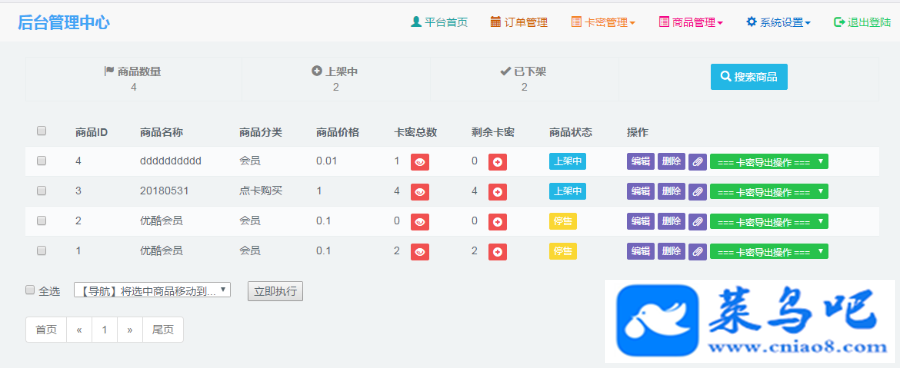Select checkbox for product ID 4
This screenshot has height=368, width=900.
coord(41,161)
